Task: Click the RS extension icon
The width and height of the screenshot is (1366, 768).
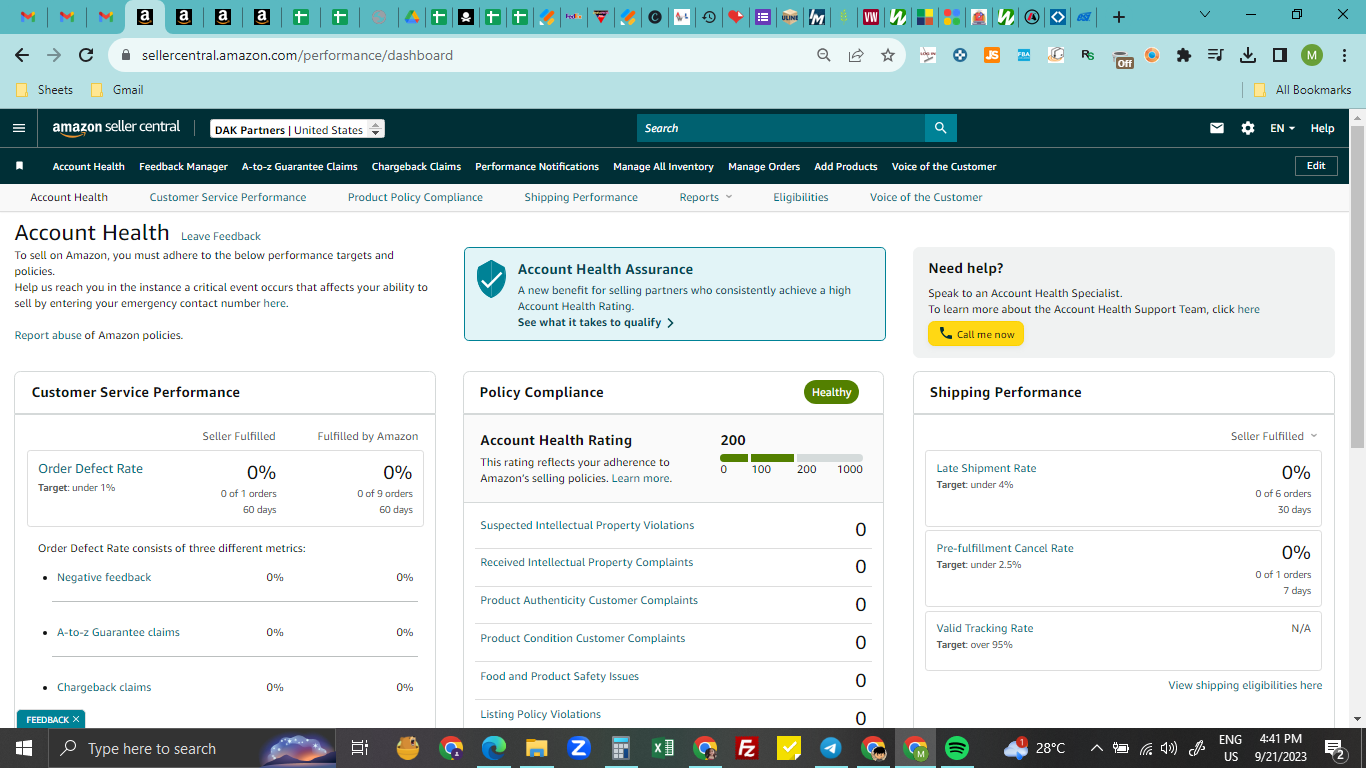Action: click(1088, 55)
